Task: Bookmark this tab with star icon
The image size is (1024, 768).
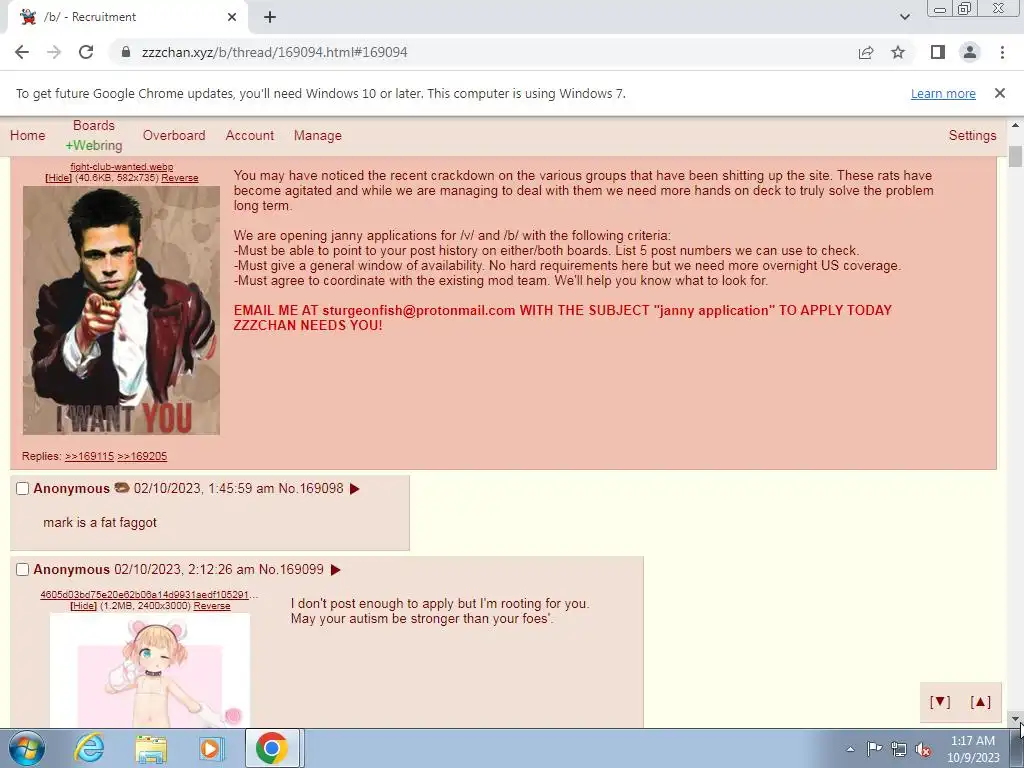Action: (898, 52)
